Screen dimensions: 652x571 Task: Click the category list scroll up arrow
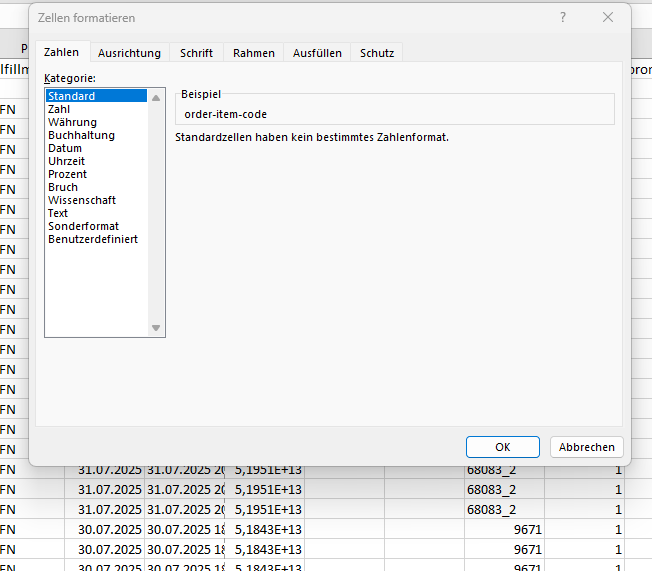tap(156, 98)
